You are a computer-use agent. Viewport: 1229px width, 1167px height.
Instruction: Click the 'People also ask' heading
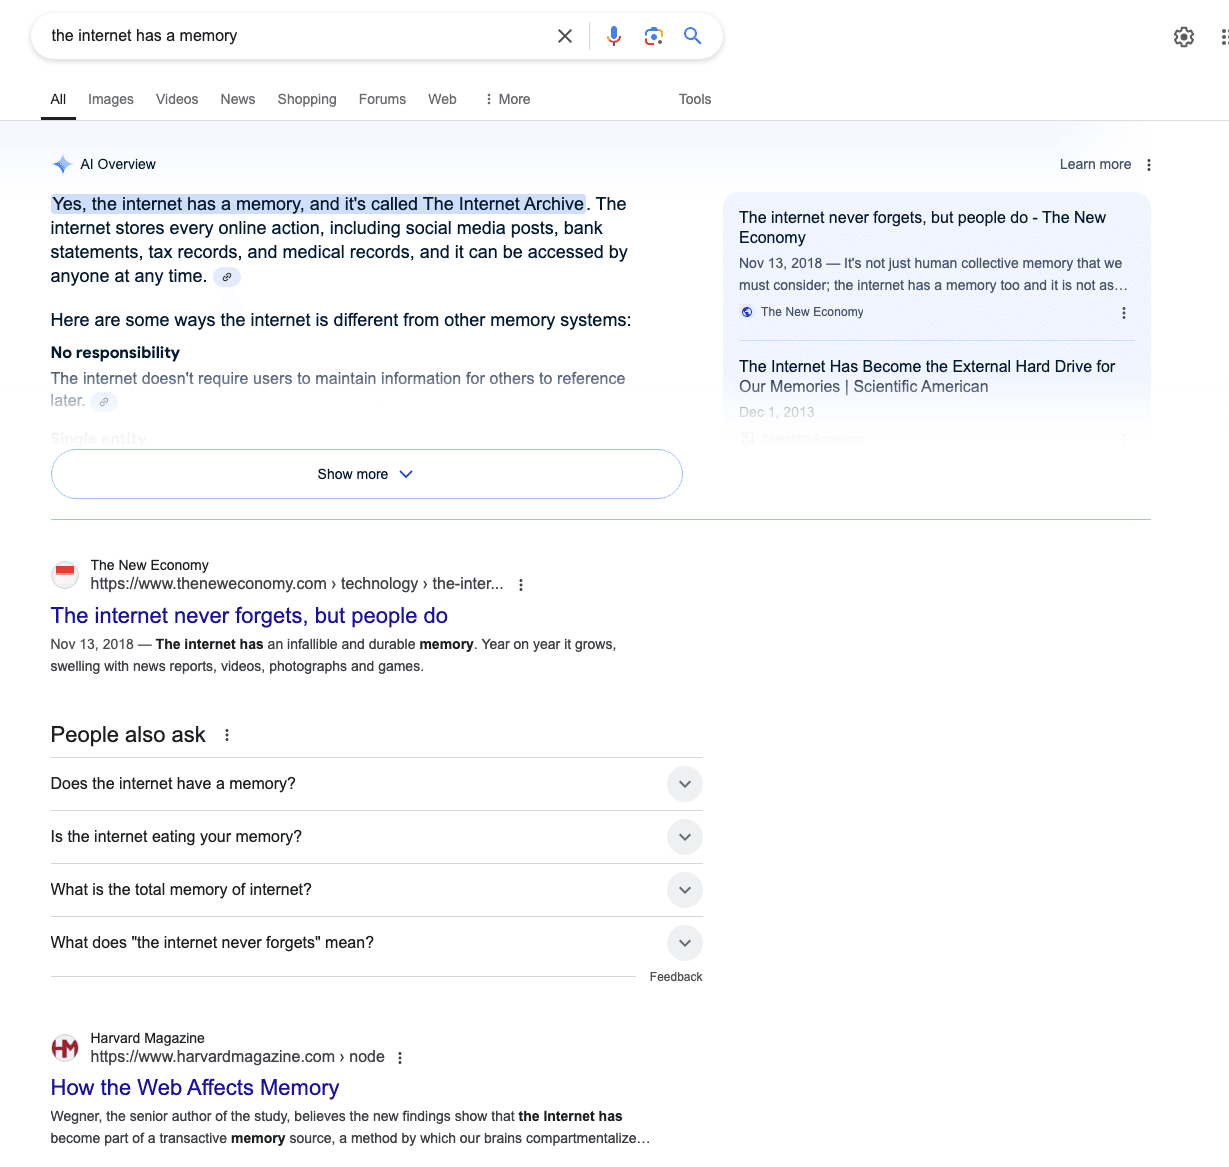tap(128, 735)
